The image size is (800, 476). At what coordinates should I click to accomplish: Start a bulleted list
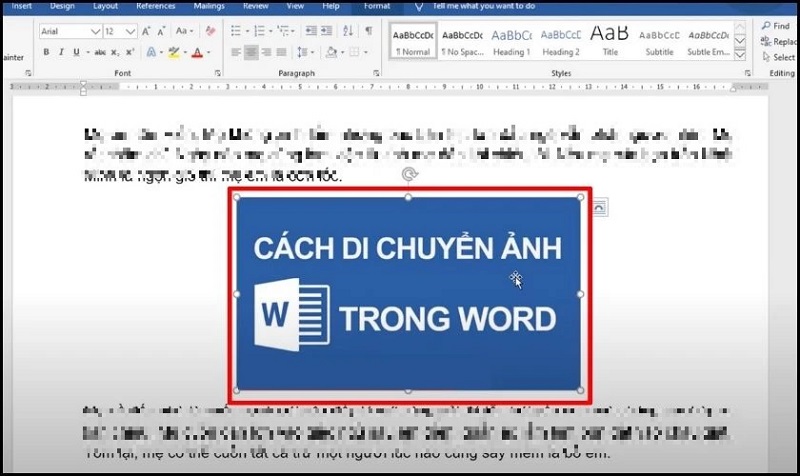pos(236,31)
